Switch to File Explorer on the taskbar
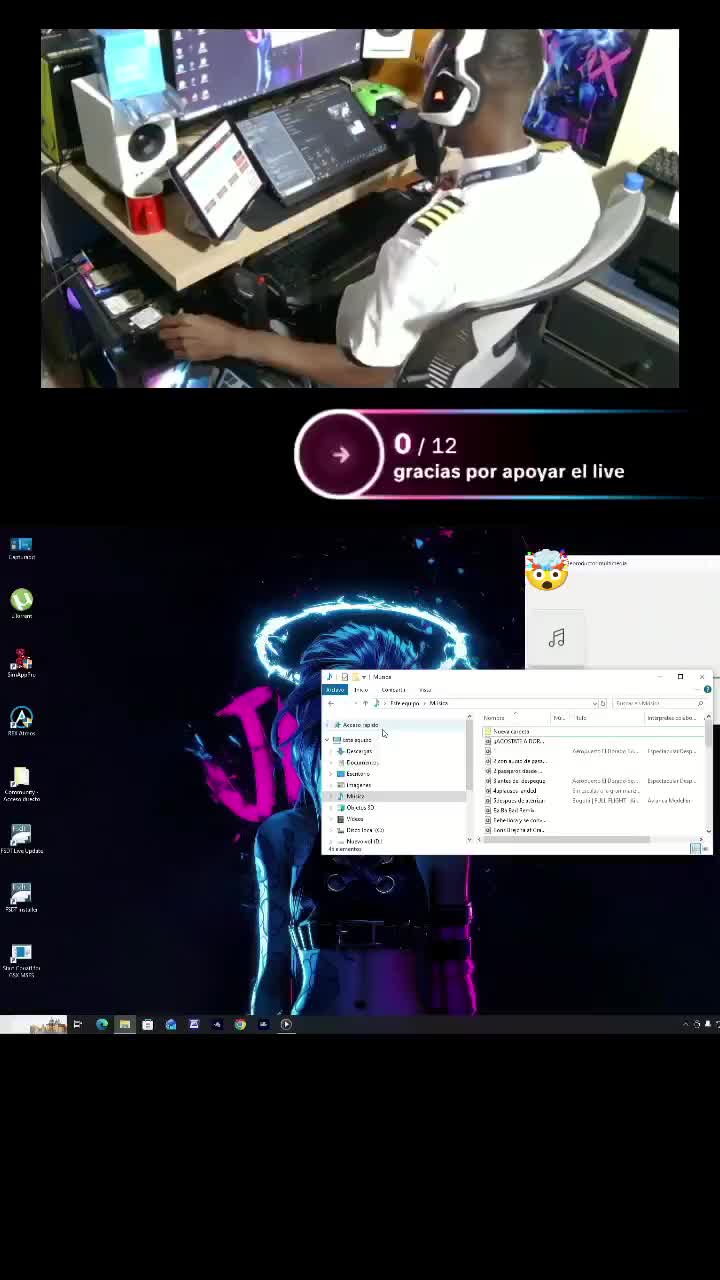Screen dimensions: 720x1280 tap(125, 1024)
